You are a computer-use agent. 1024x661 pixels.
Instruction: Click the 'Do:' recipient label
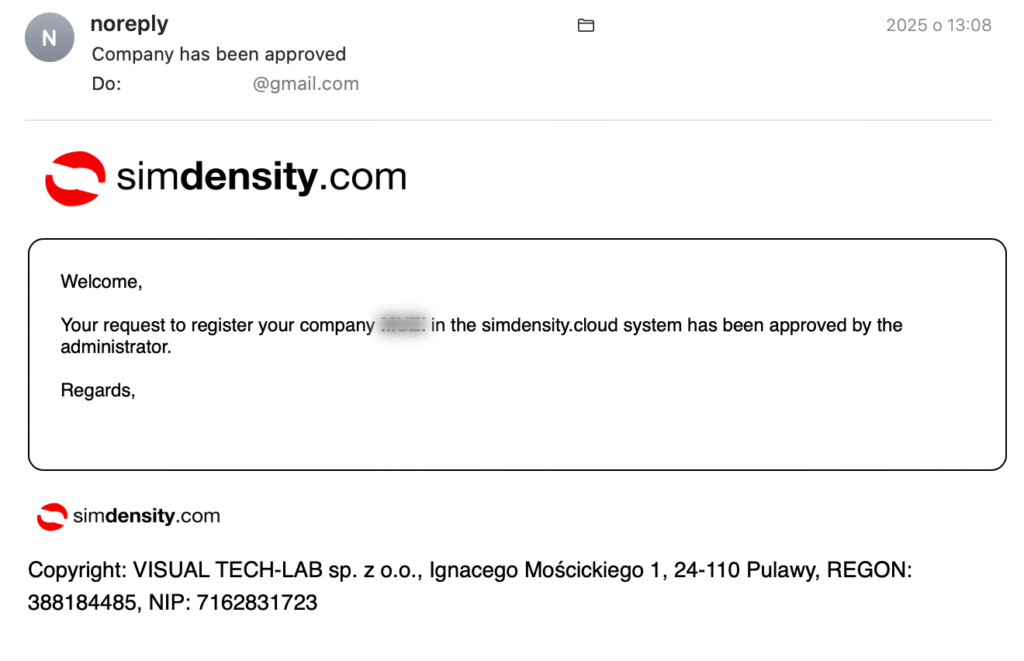click(106, 84)
